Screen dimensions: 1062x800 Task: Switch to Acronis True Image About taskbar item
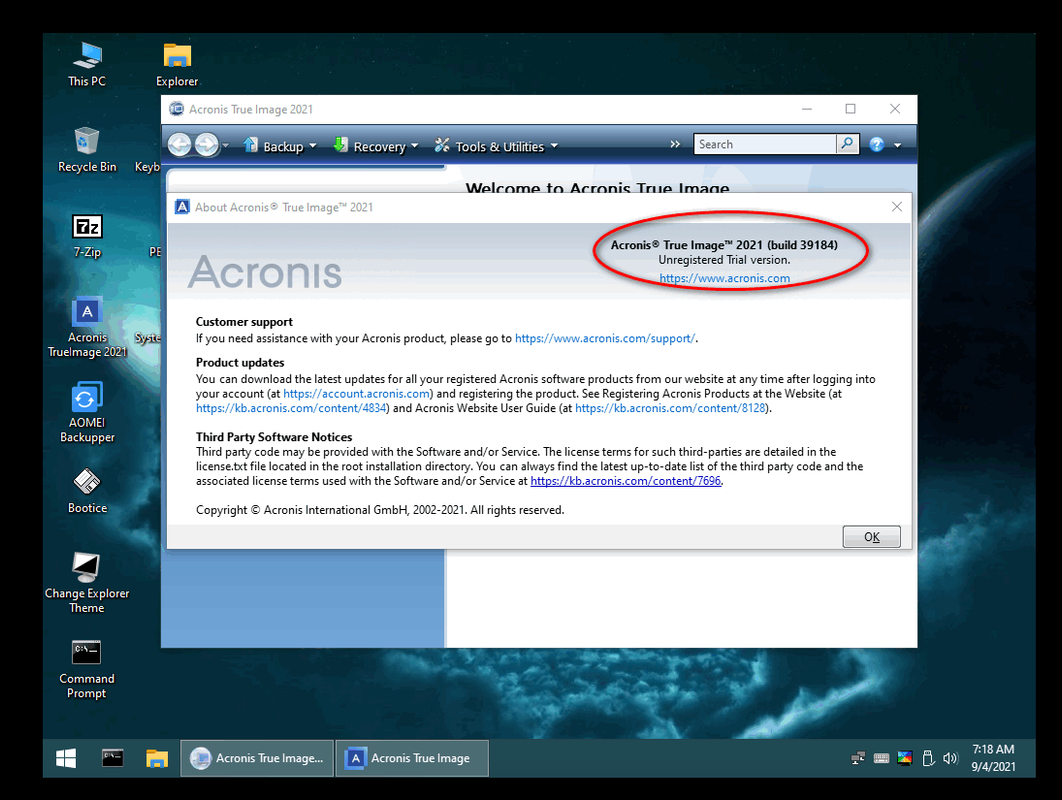coord(412,758)
